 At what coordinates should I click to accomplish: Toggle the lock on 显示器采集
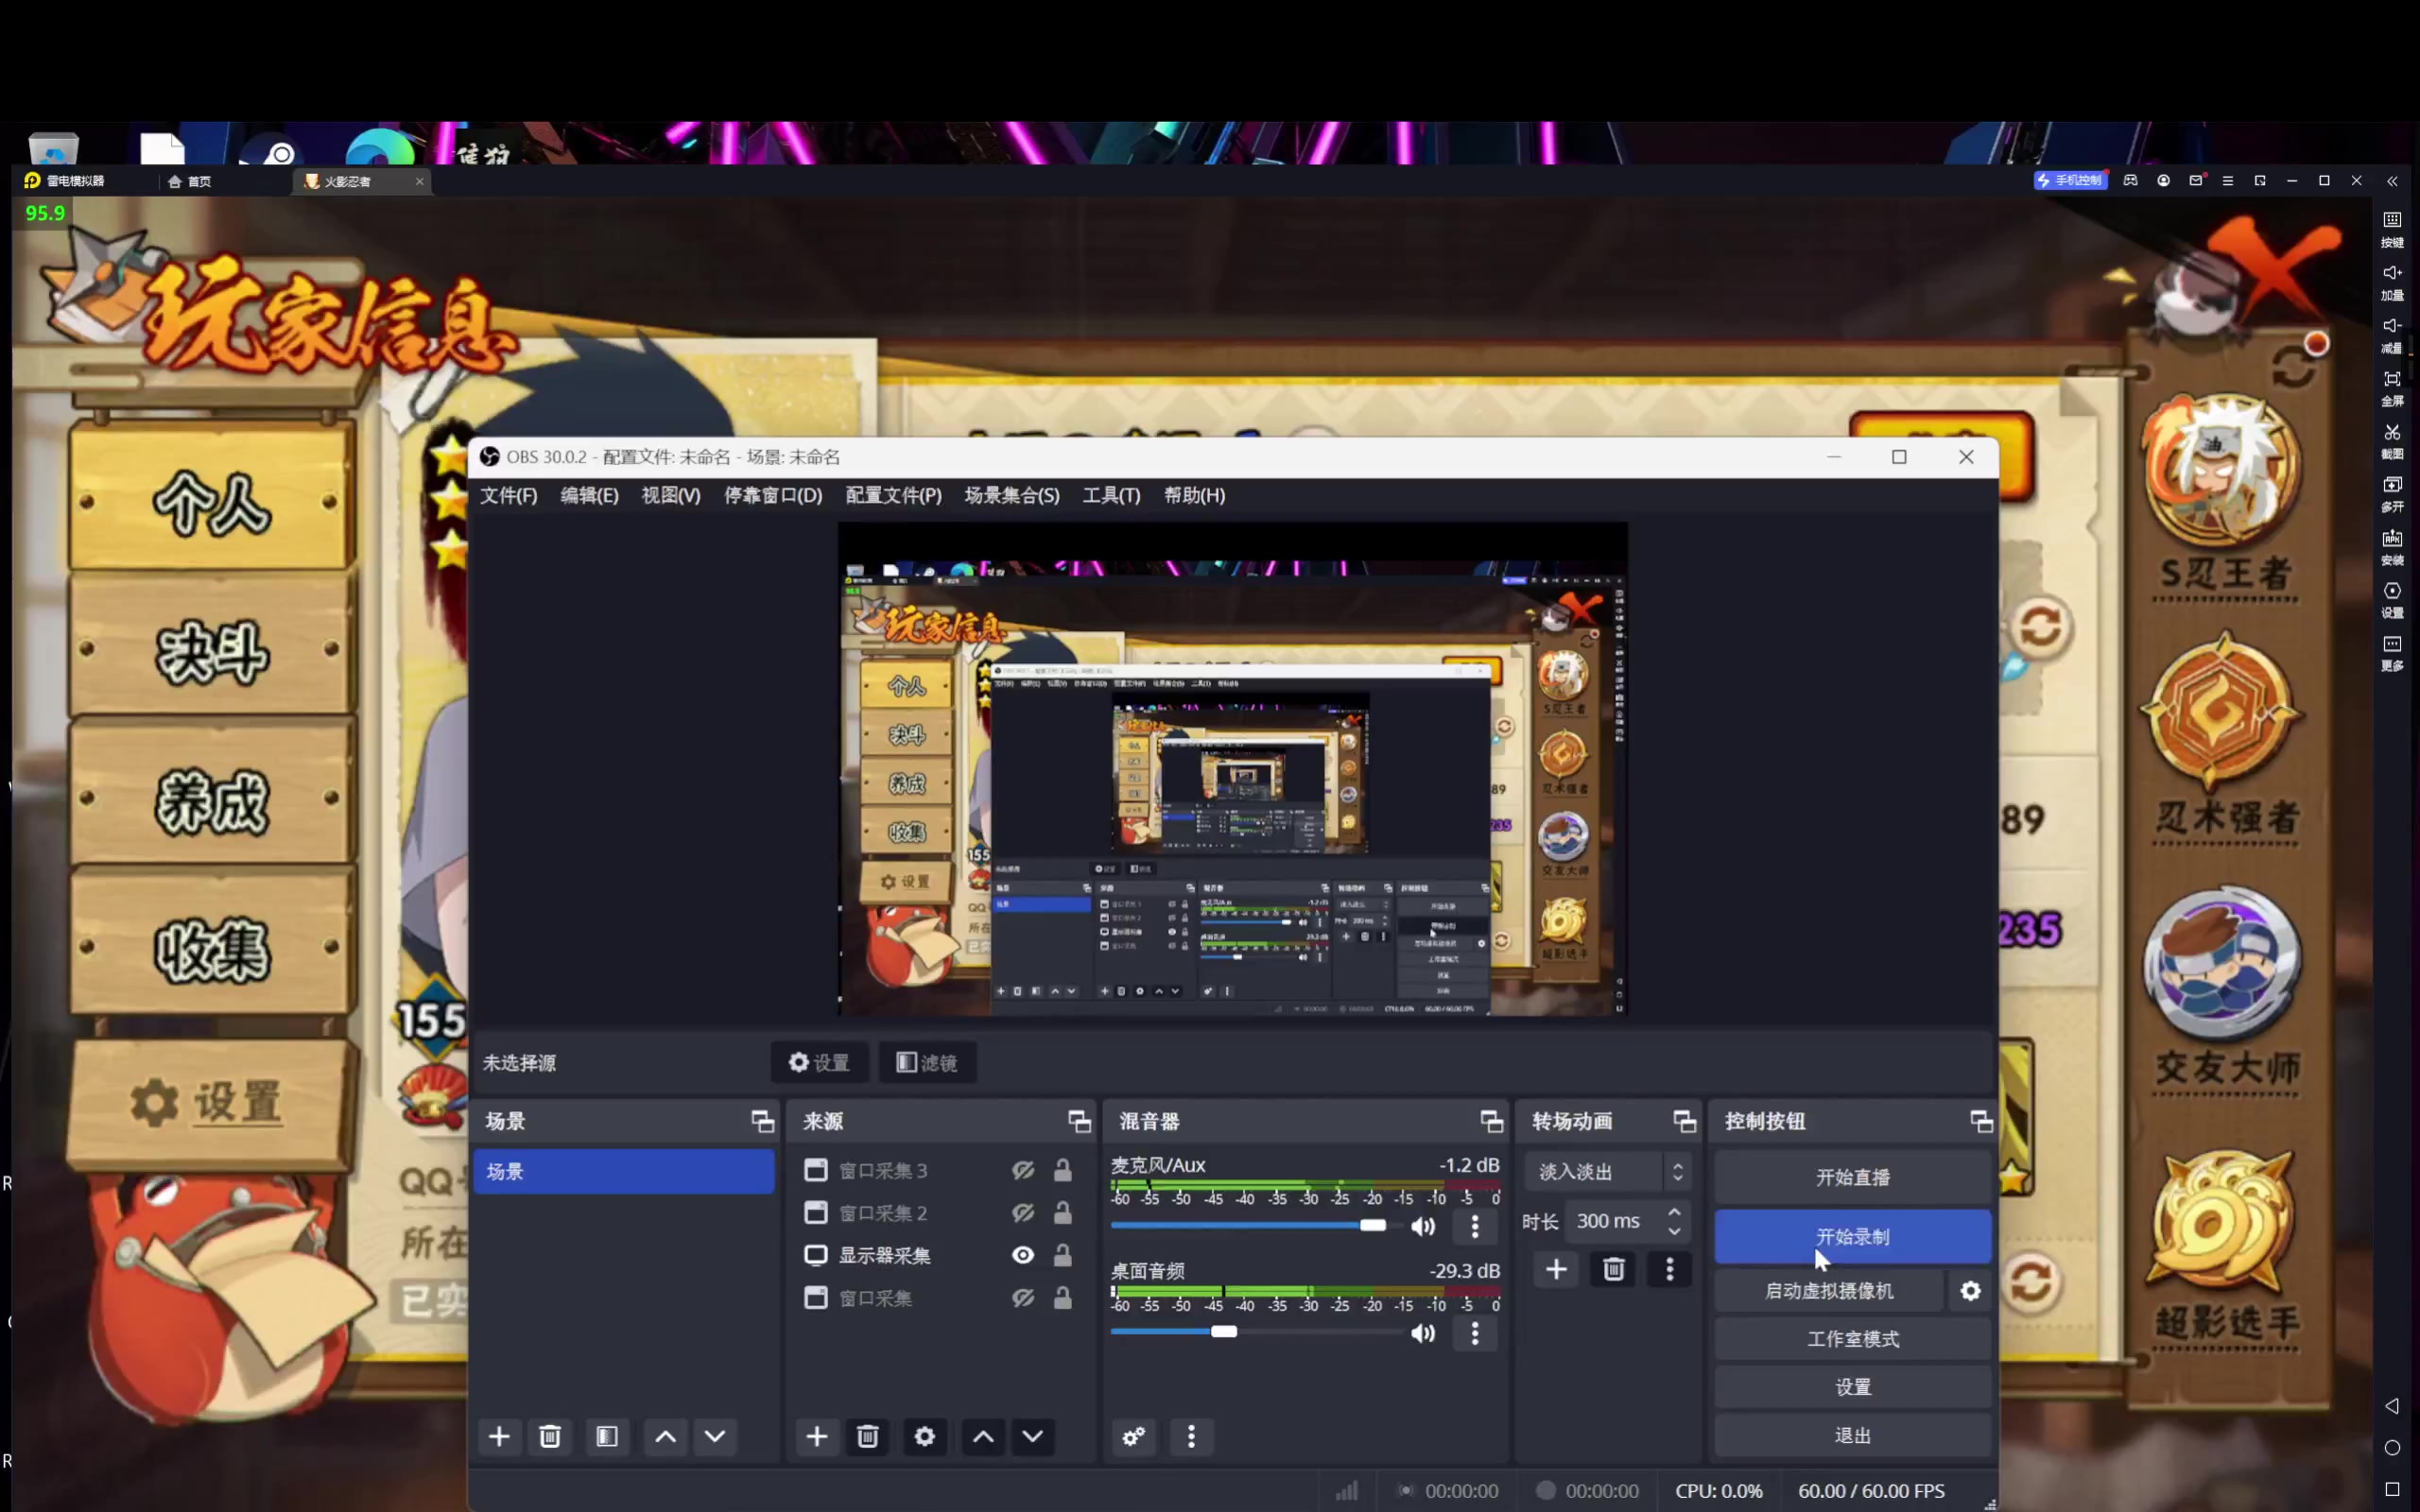click(x=1063, y=1255)
